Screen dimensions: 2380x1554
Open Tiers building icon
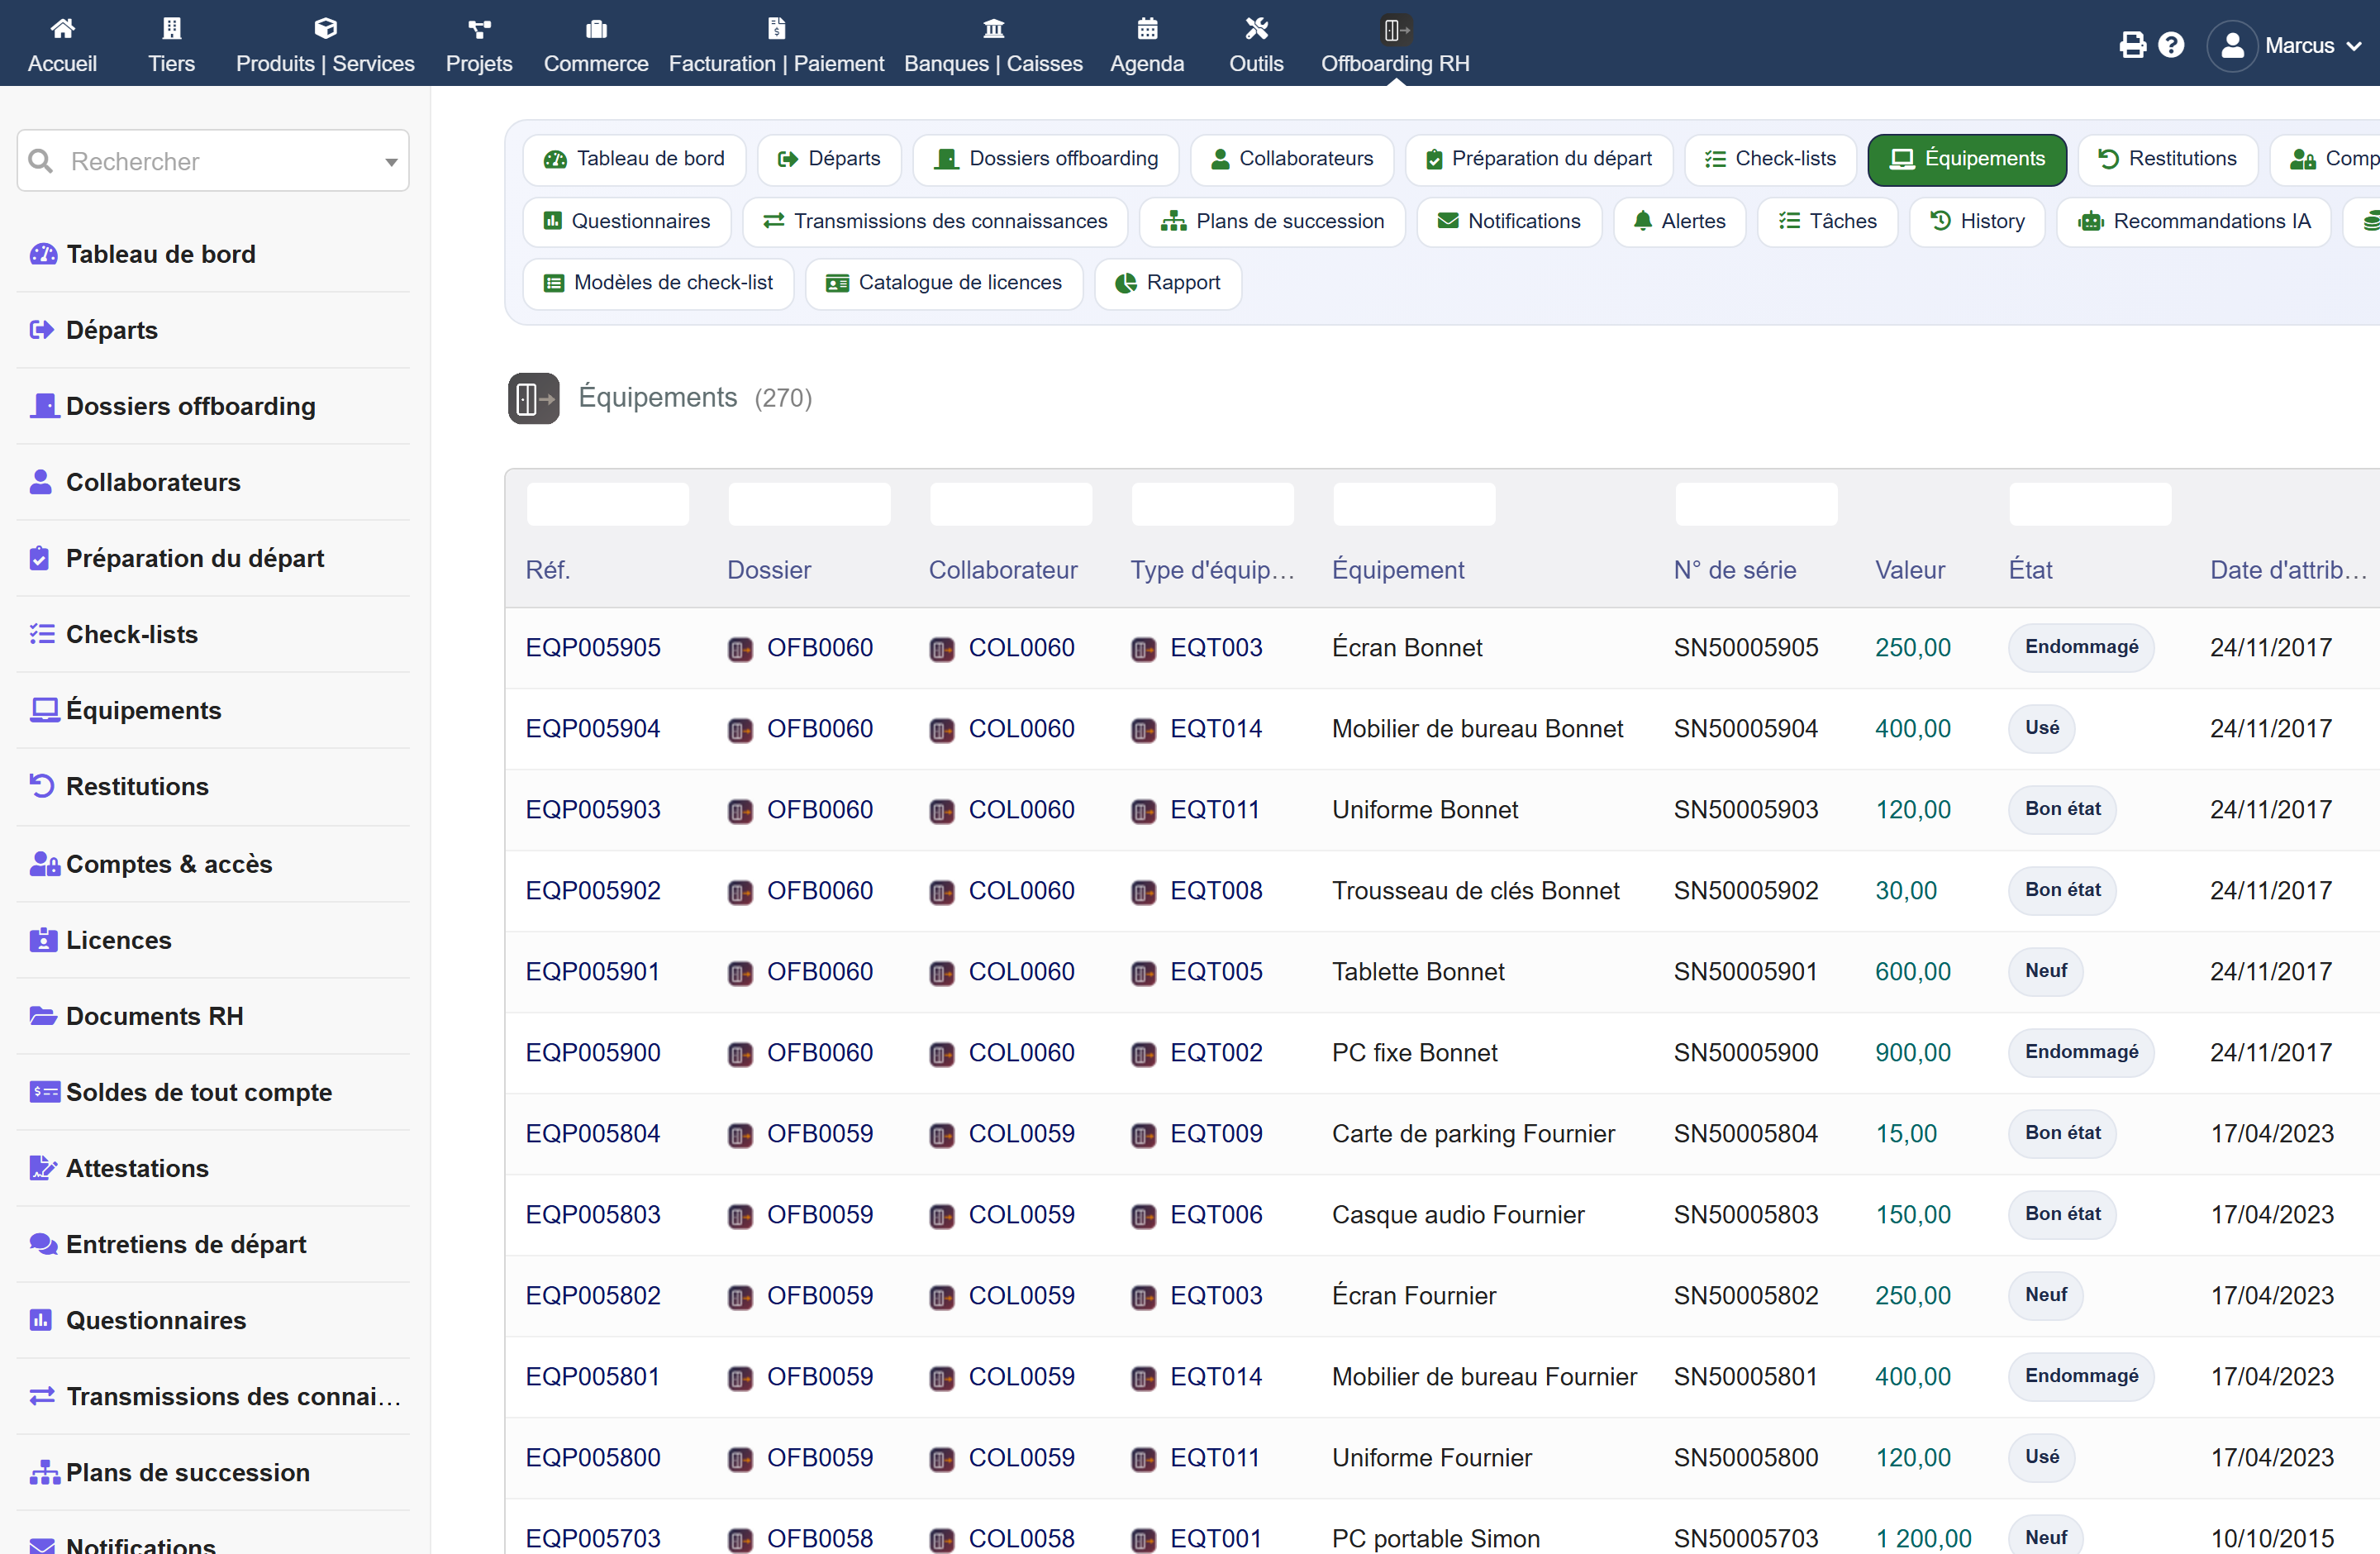pos(172,28)
